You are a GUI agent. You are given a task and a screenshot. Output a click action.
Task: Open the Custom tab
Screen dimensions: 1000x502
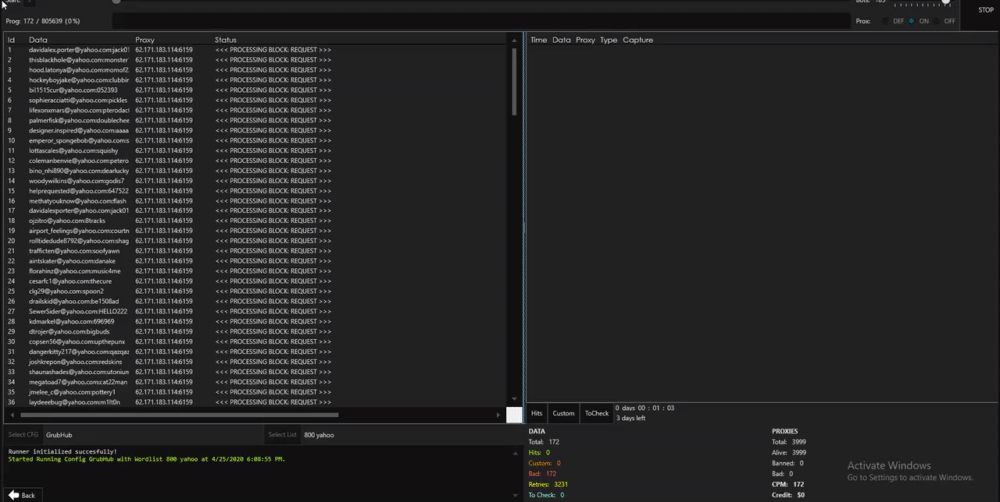tap(563, 413)
